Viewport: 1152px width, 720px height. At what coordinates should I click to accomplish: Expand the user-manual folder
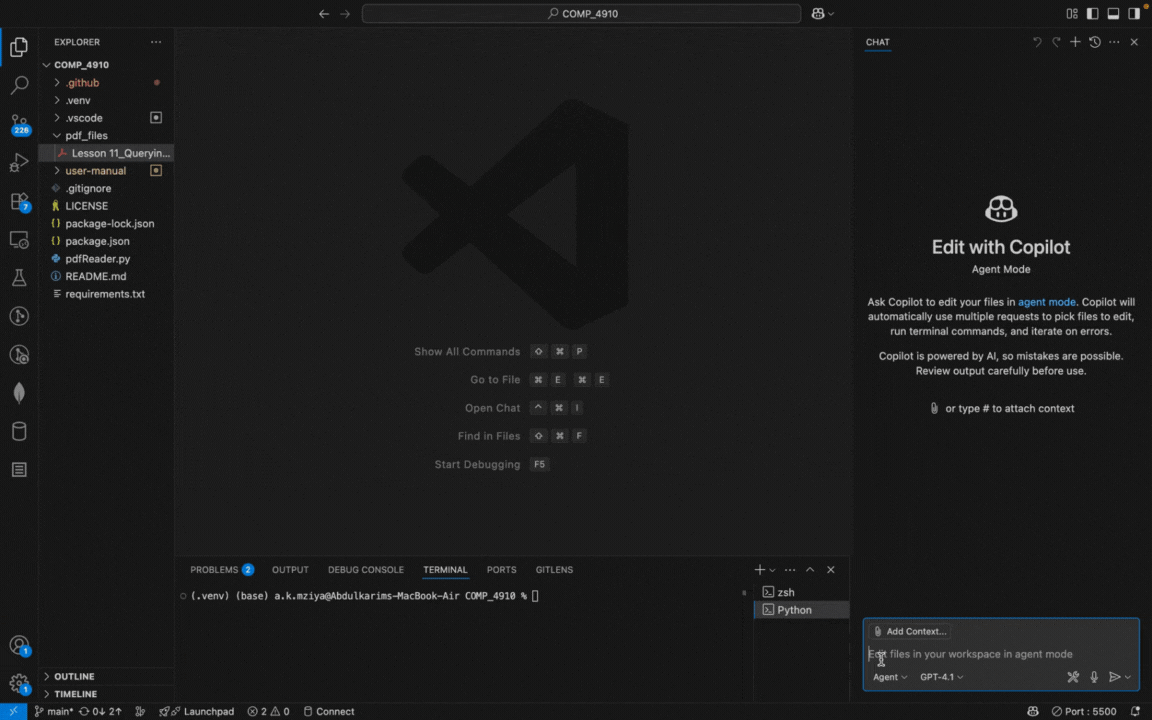tap(95, 171)
